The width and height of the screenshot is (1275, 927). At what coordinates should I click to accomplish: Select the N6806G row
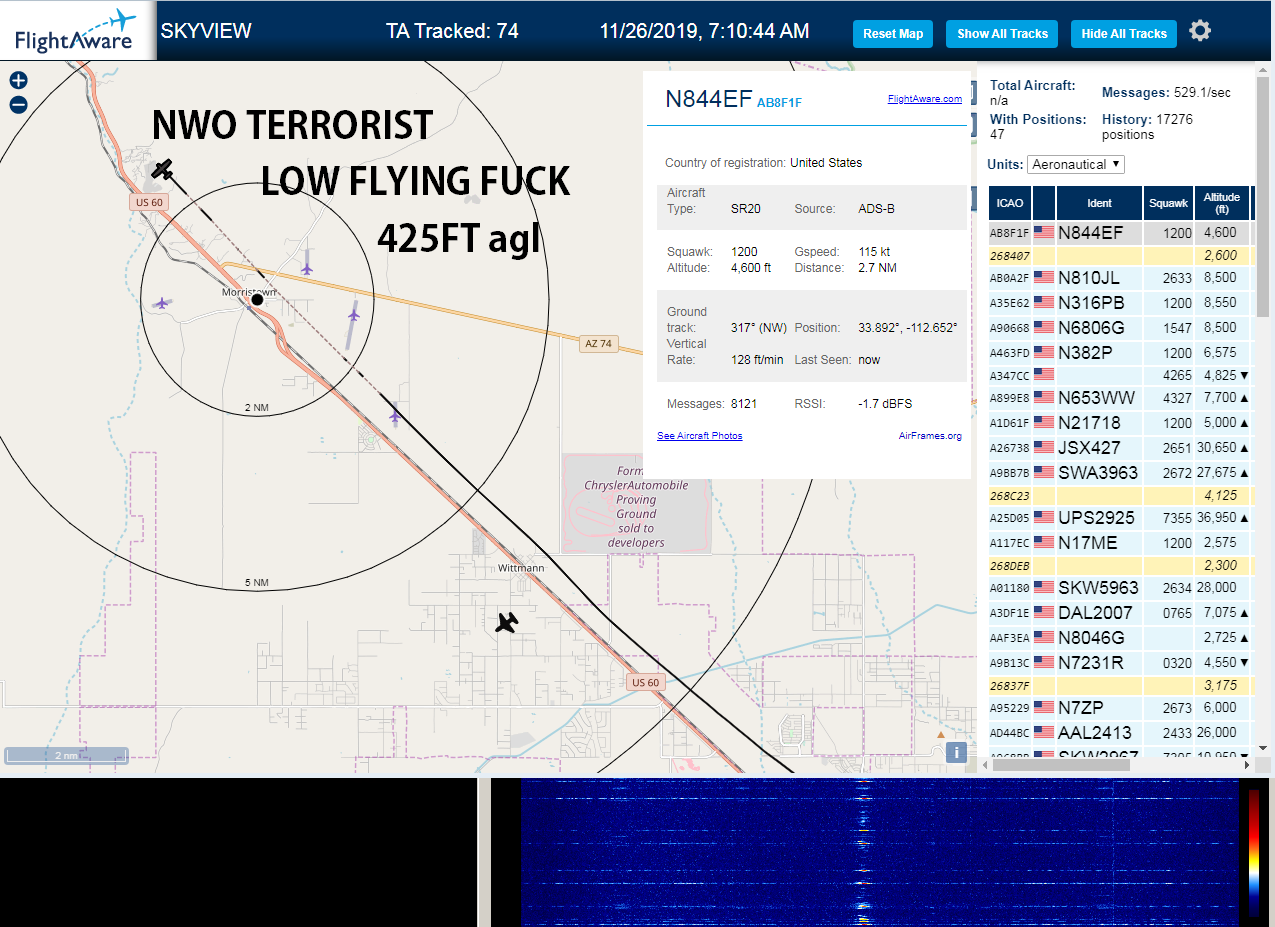[1120, 328]
